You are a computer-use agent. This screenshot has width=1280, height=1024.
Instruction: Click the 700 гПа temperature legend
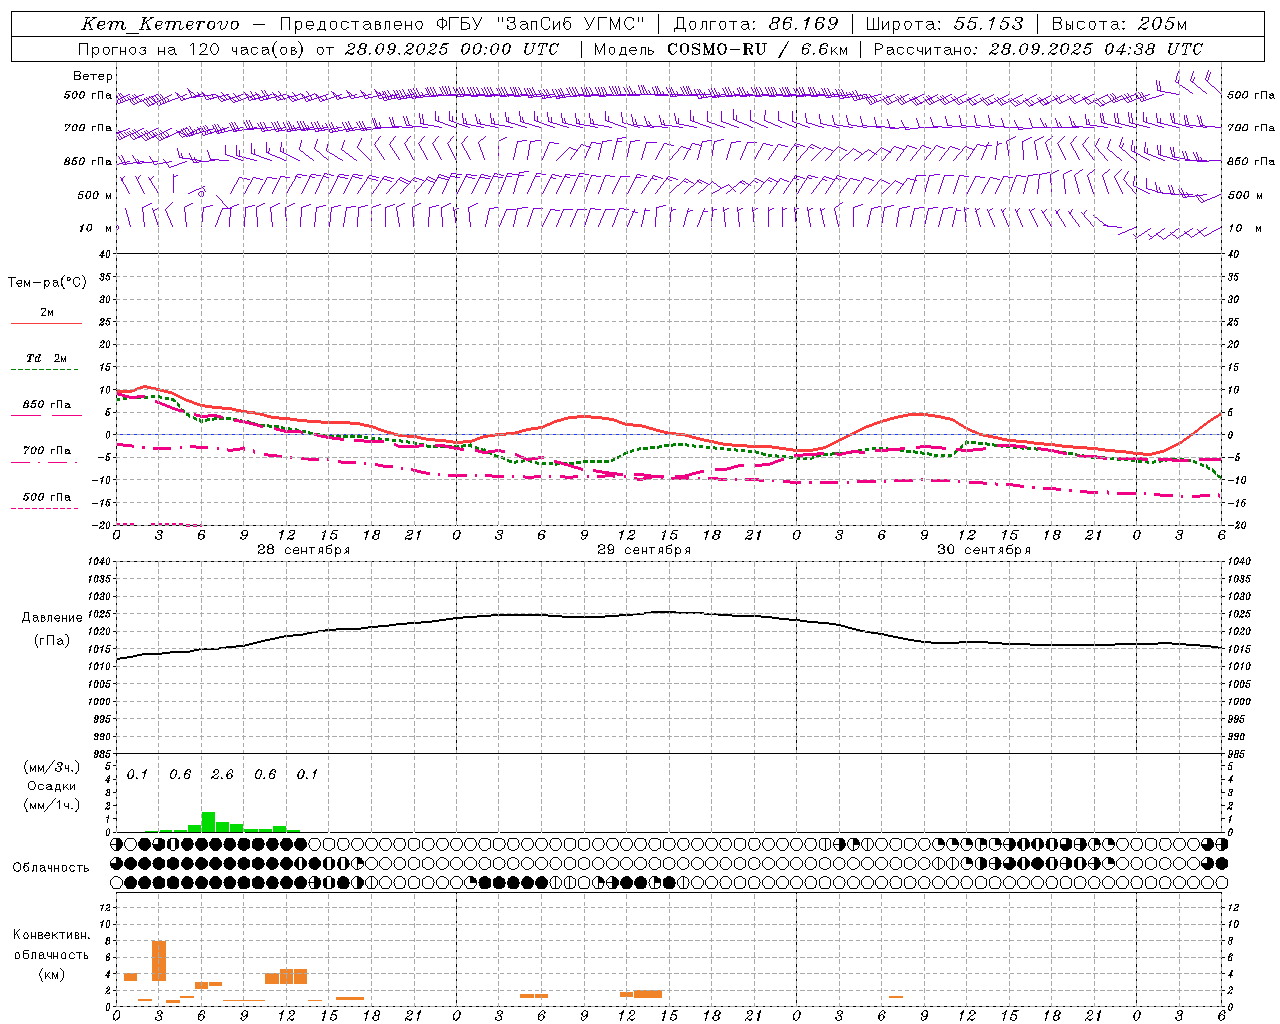coord(46,454)
